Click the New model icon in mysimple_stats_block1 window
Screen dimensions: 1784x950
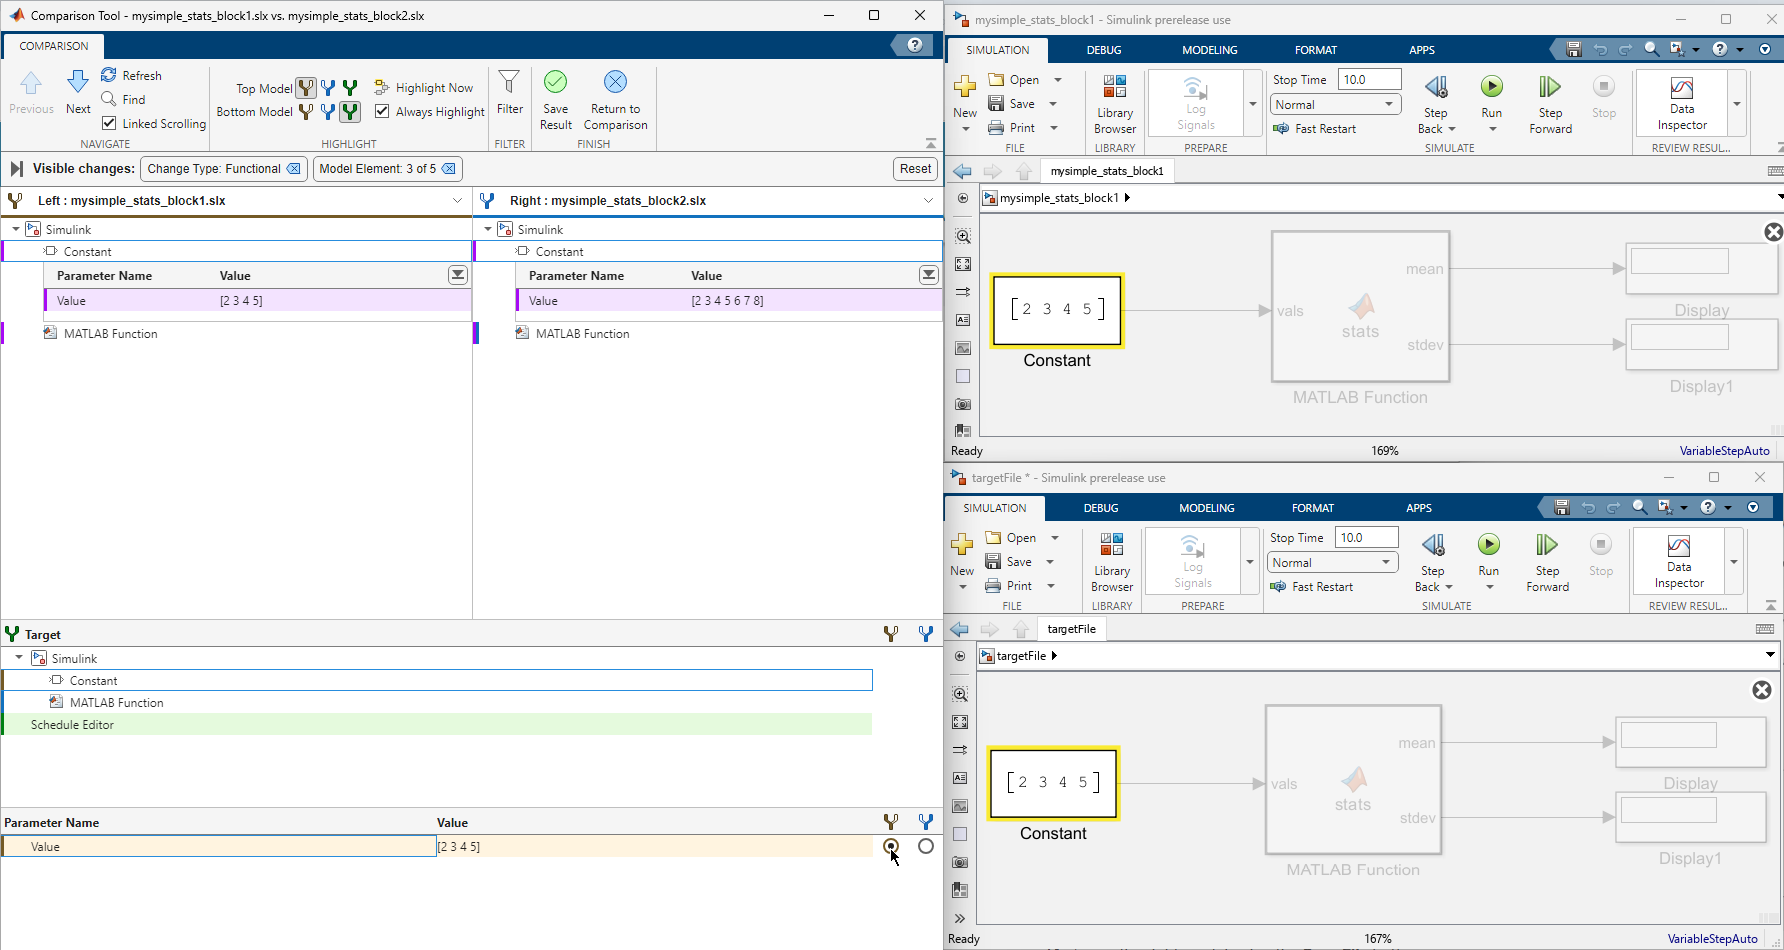click(965, 86)
